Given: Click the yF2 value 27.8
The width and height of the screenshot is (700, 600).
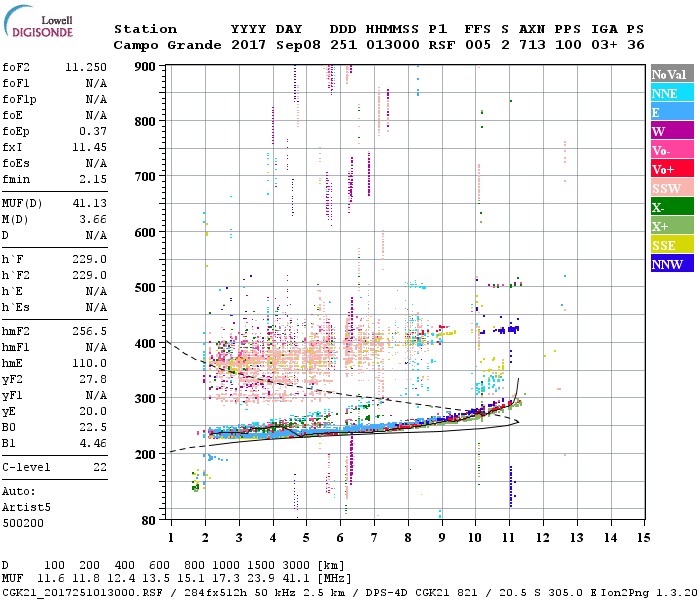Looking at the screenshot, I should [93, 379].
